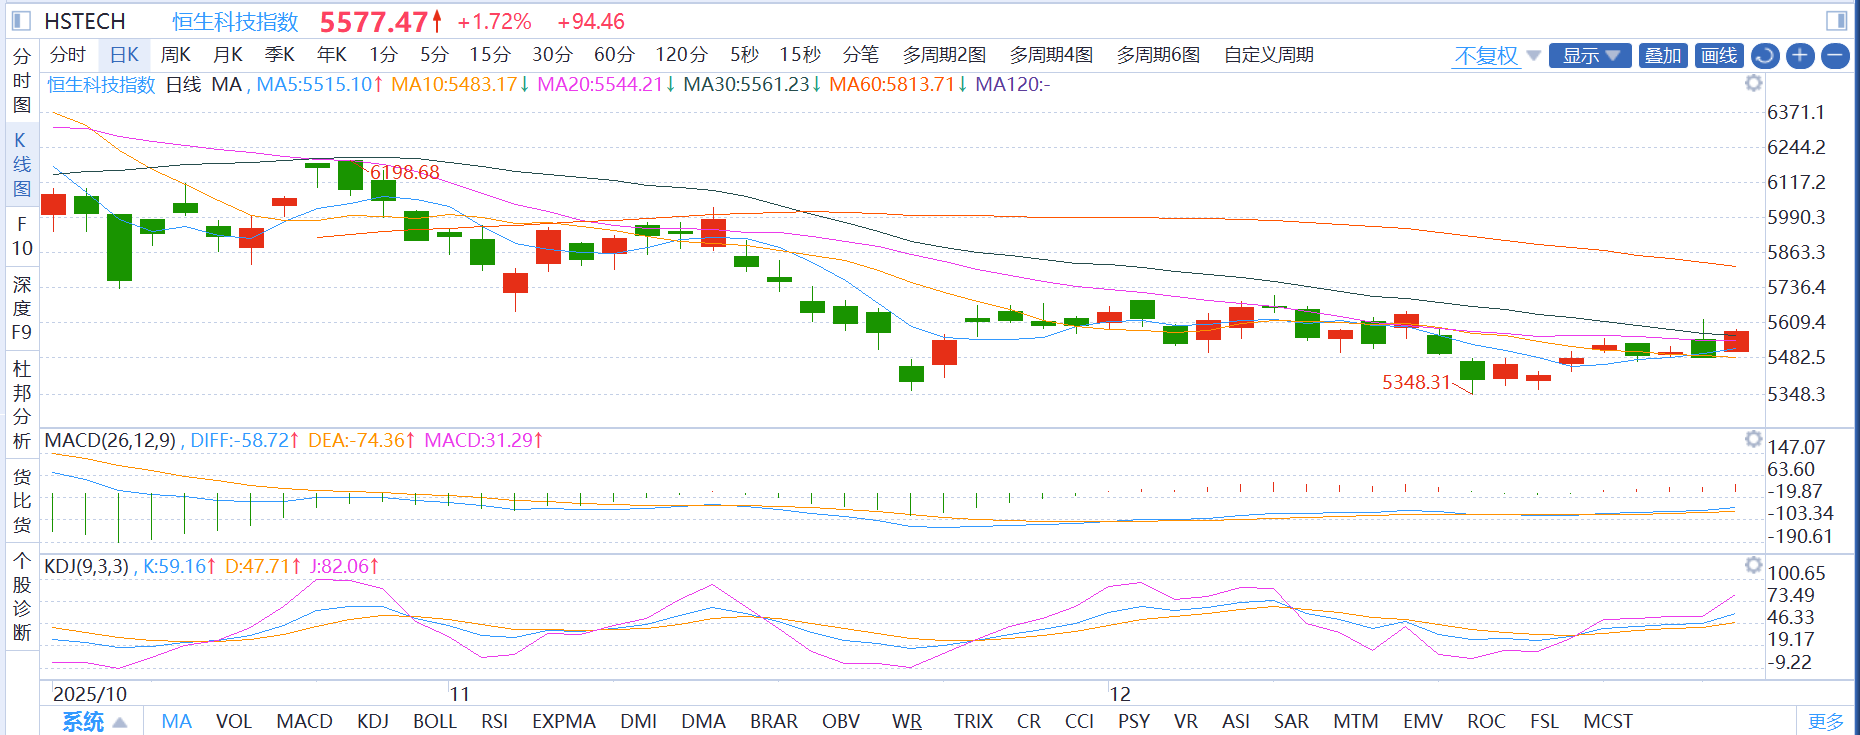
Task: Open 个股诊断 sidebar item
Action: click(22, 597)
